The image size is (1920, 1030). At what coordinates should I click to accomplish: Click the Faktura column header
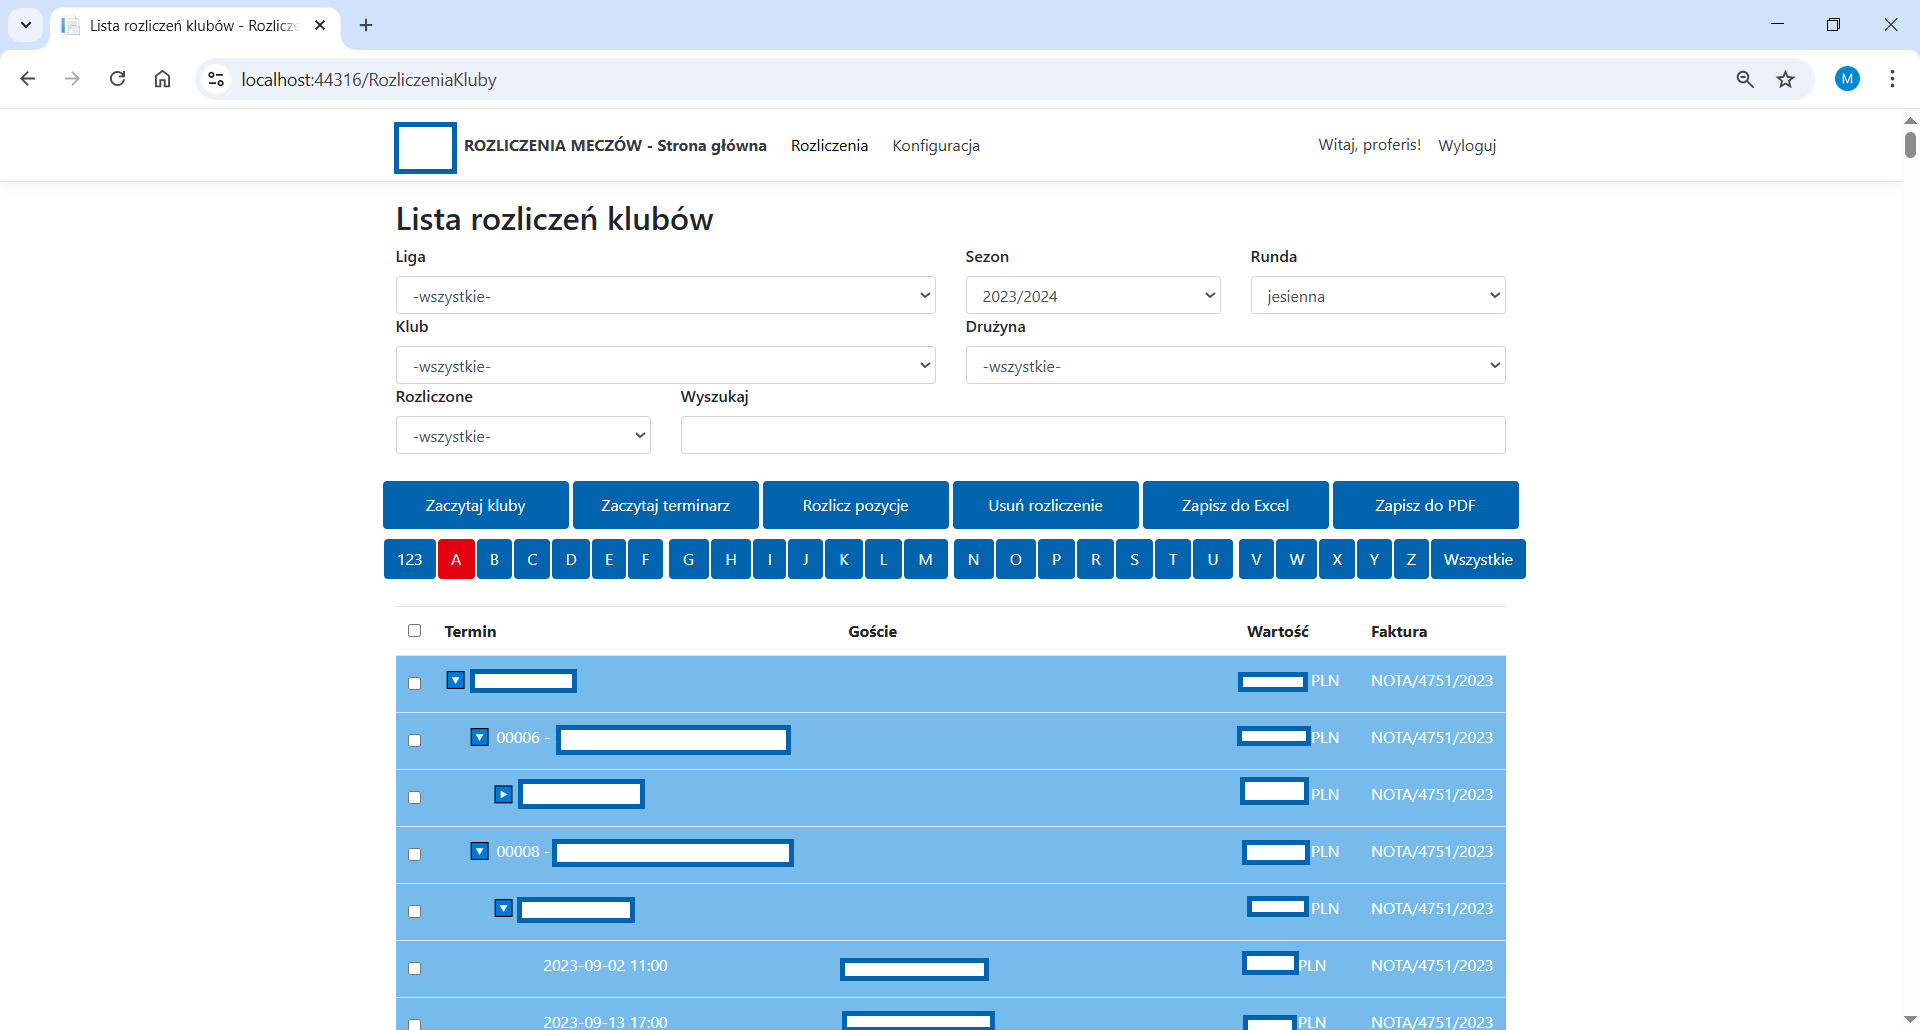pyautogui.click(x=1399, y=631)
